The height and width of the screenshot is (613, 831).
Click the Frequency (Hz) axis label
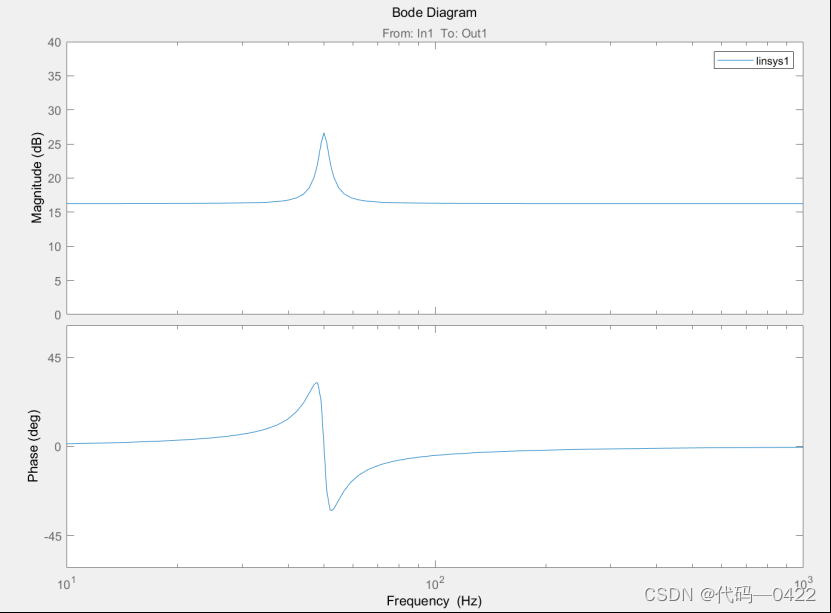[434, 601]
